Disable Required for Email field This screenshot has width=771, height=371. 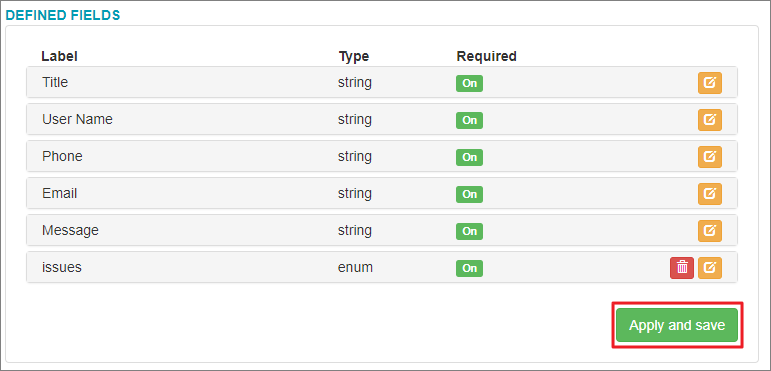tap(470, 194)
